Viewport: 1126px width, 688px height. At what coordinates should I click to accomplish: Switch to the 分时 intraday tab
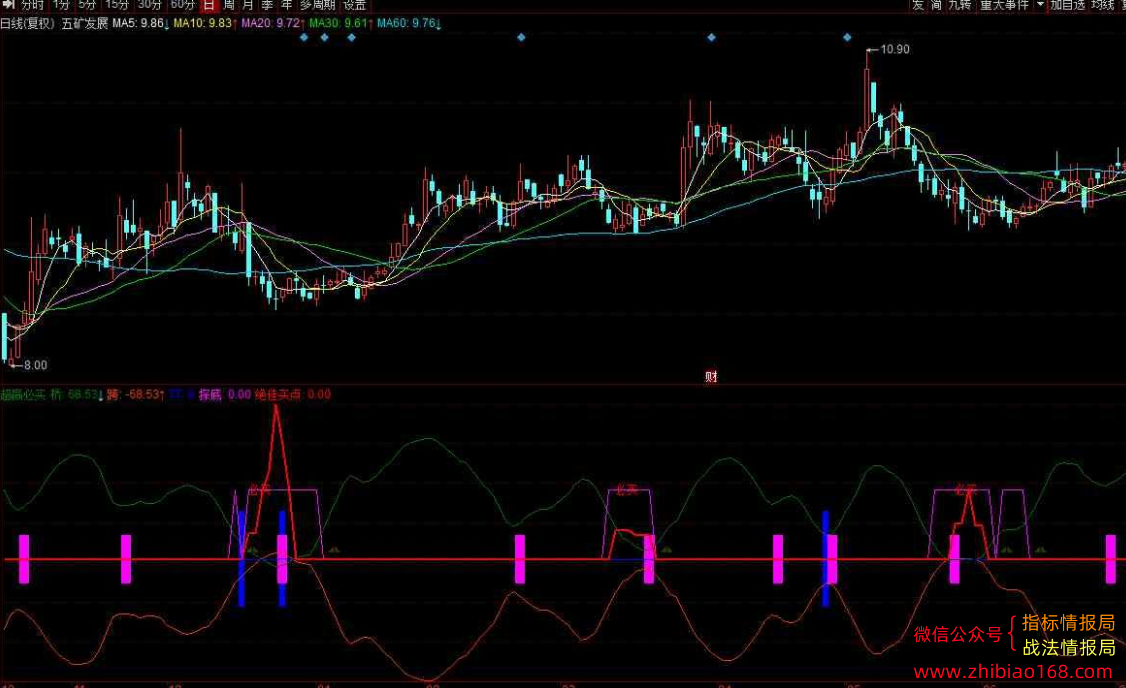pos(34,4)
